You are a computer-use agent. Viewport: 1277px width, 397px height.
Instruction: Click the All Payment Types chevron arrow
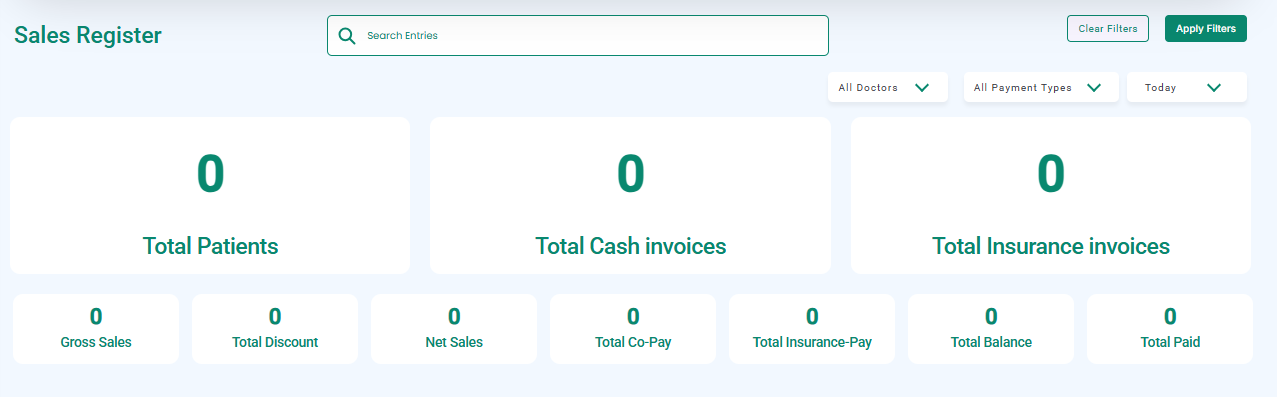1095,88
